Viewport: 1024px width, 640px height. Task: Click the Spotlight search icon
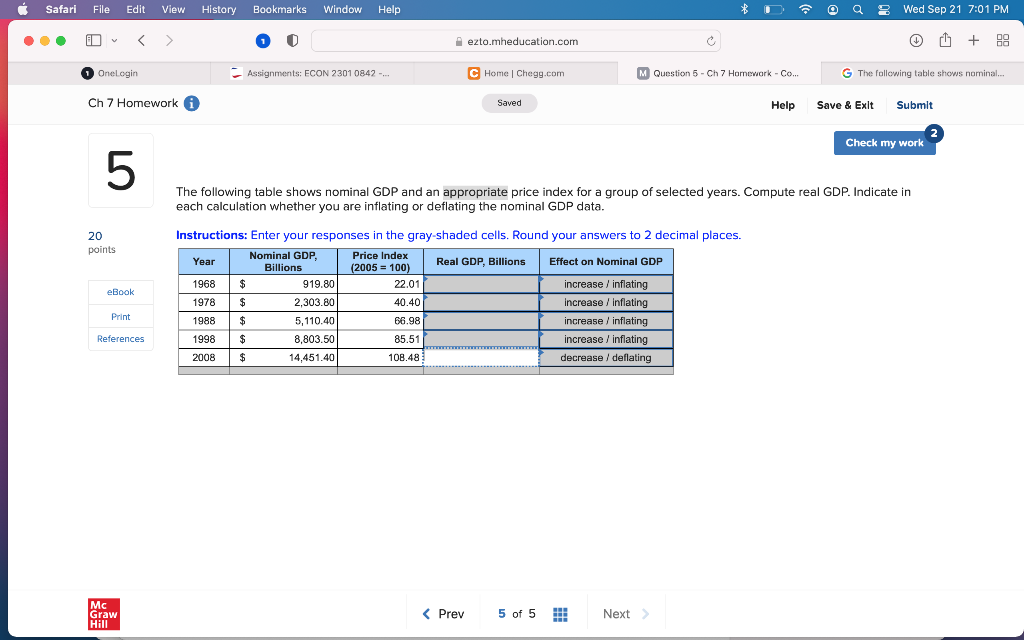click(856, 9)
